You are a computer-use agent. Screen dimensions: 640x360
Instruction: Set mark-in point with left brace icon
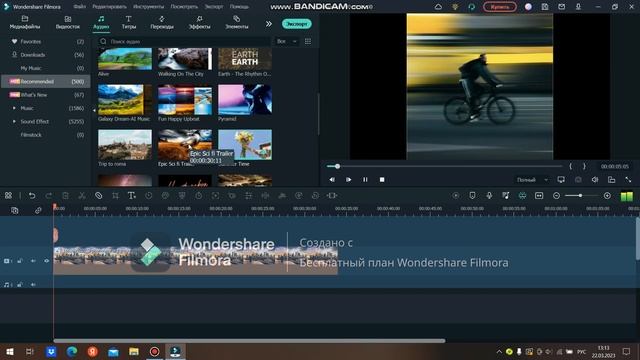coord(571,166)
